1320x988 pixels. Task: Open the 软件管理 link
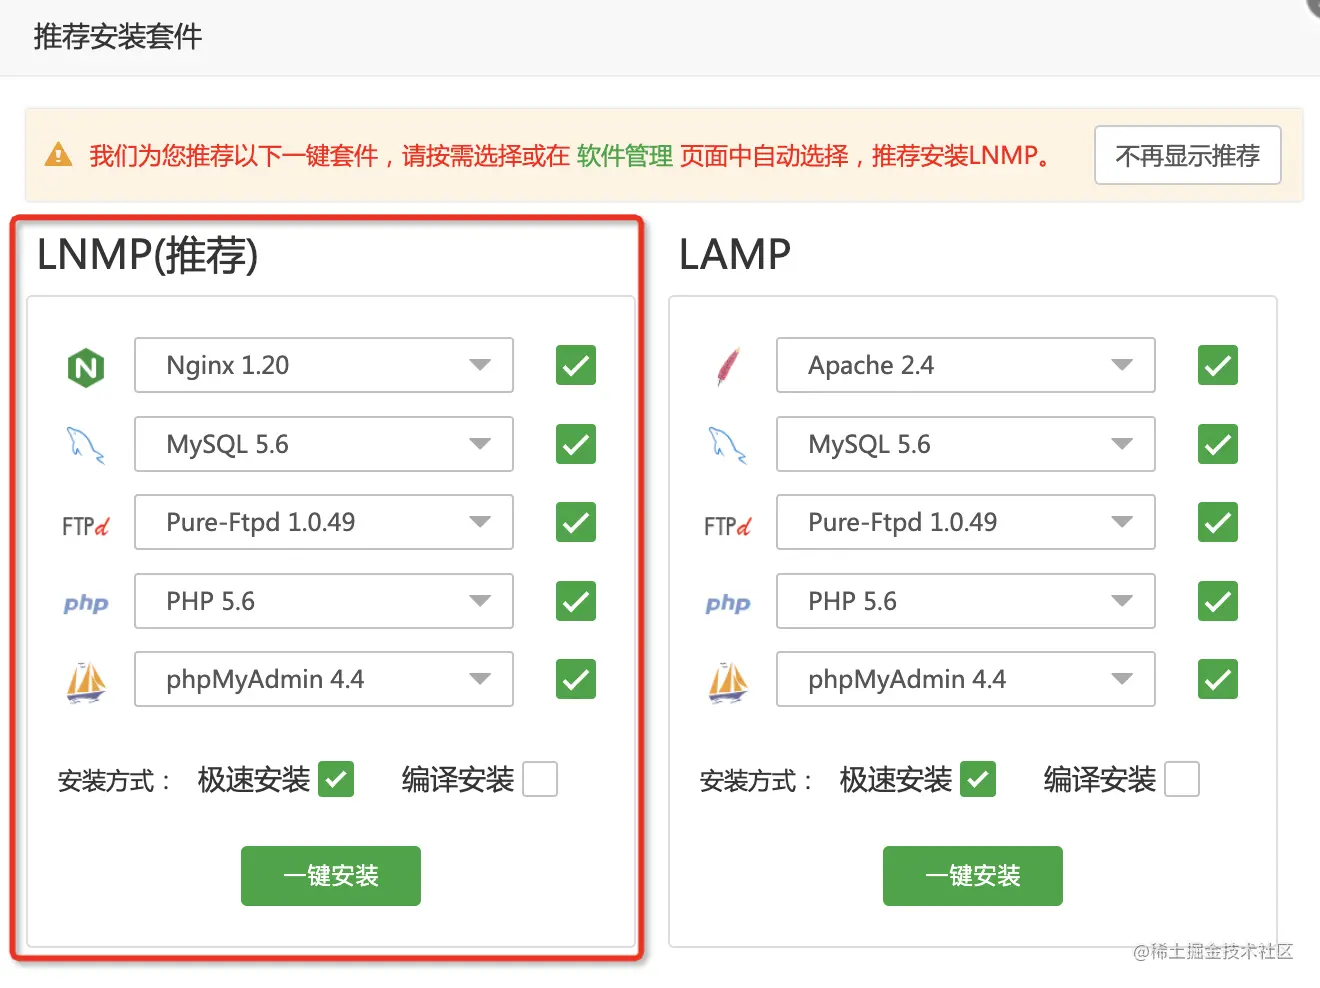click(625, 155)
